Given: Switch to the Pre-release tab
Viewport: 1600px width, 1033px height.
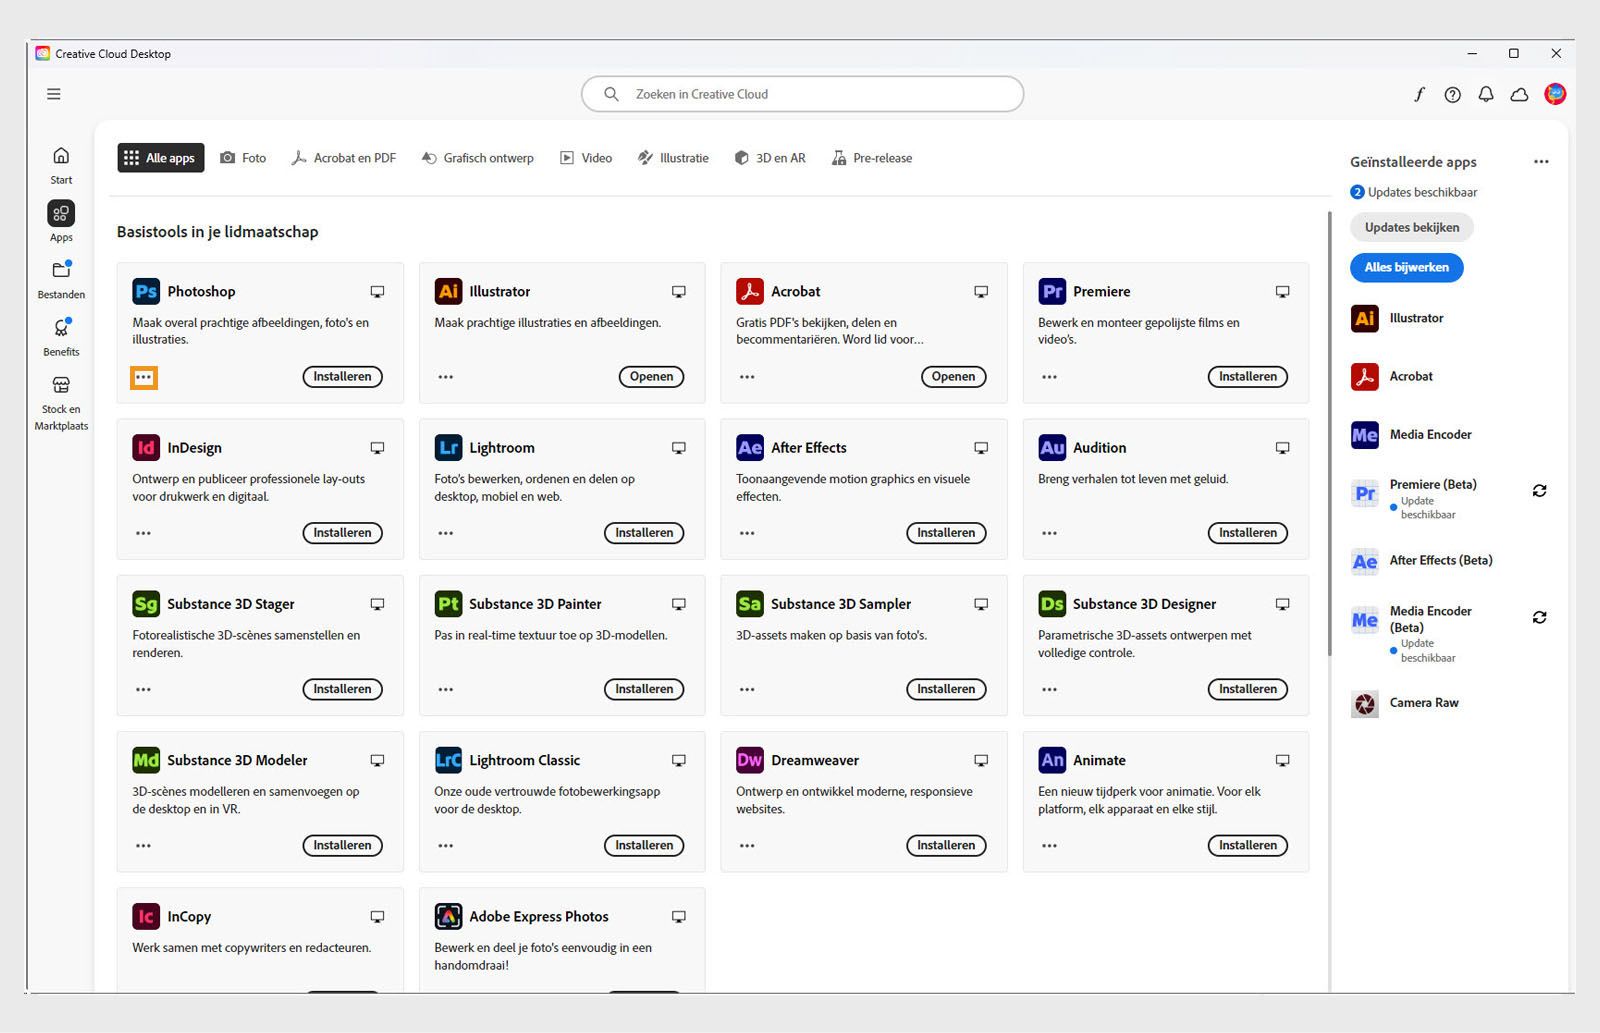Looking at the screenshot, I should tap(872, 158).
